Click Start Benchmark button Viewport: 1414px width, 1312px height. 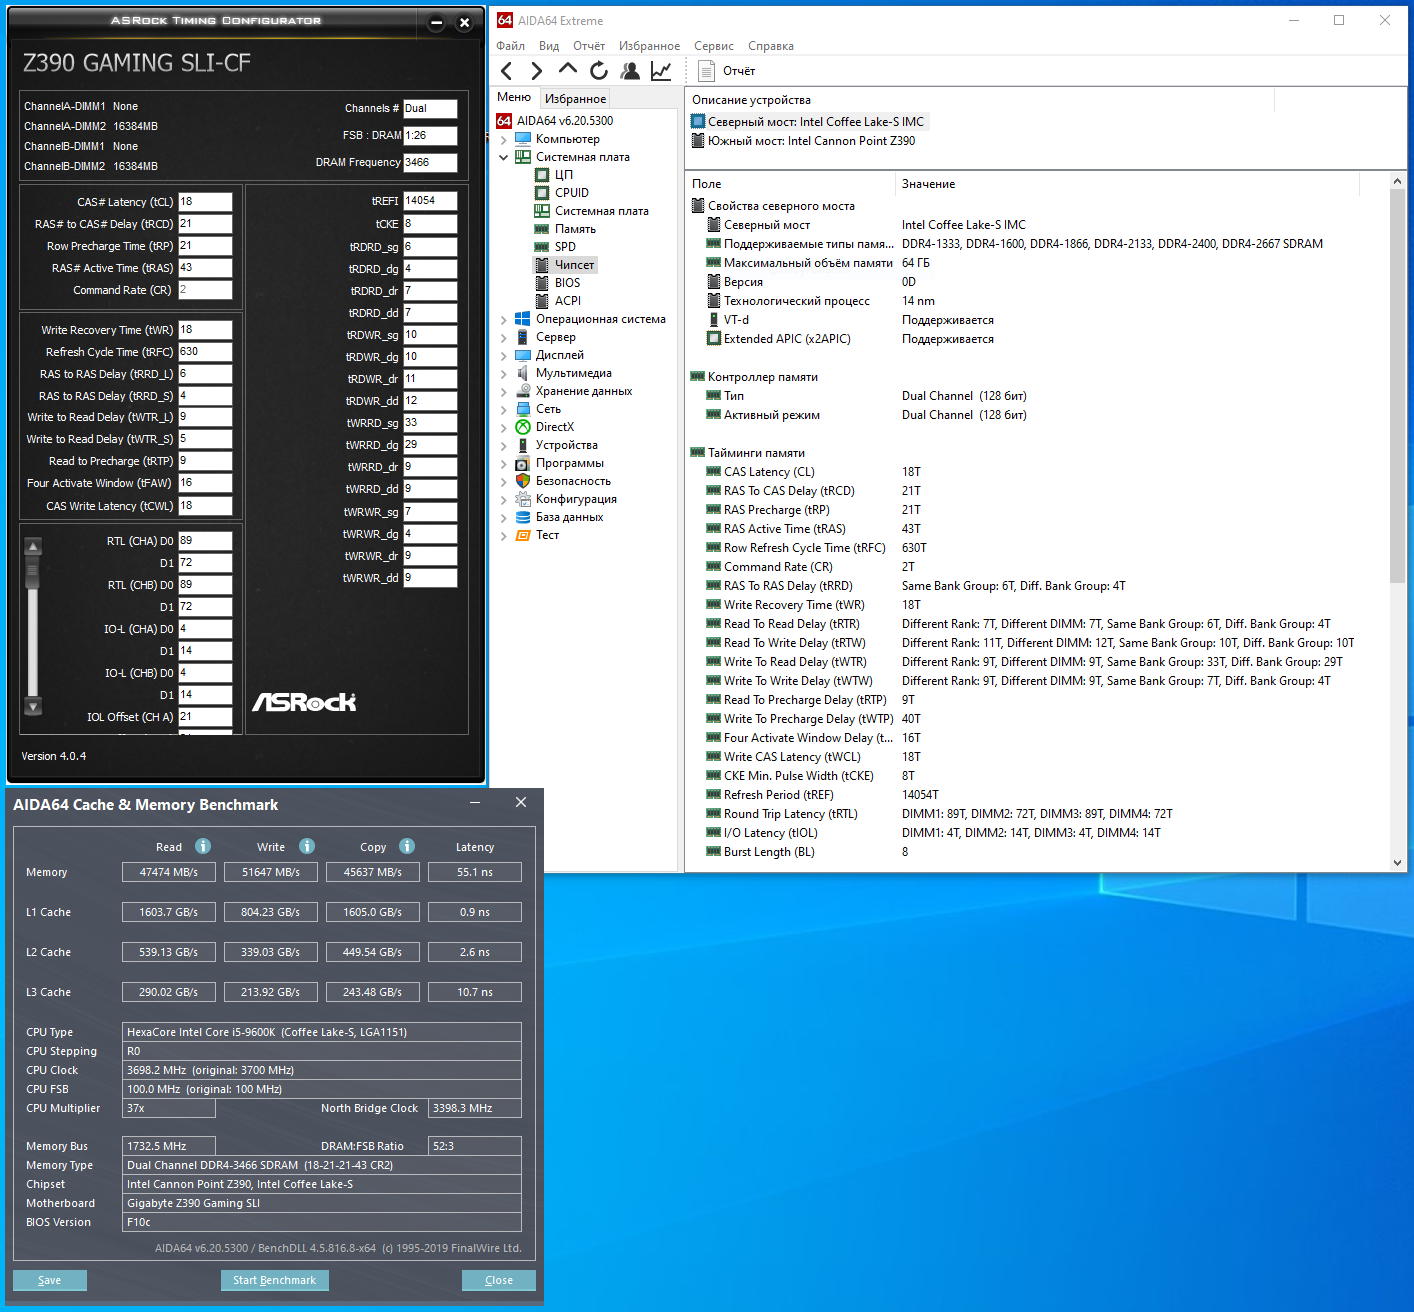click(275, 1280)
